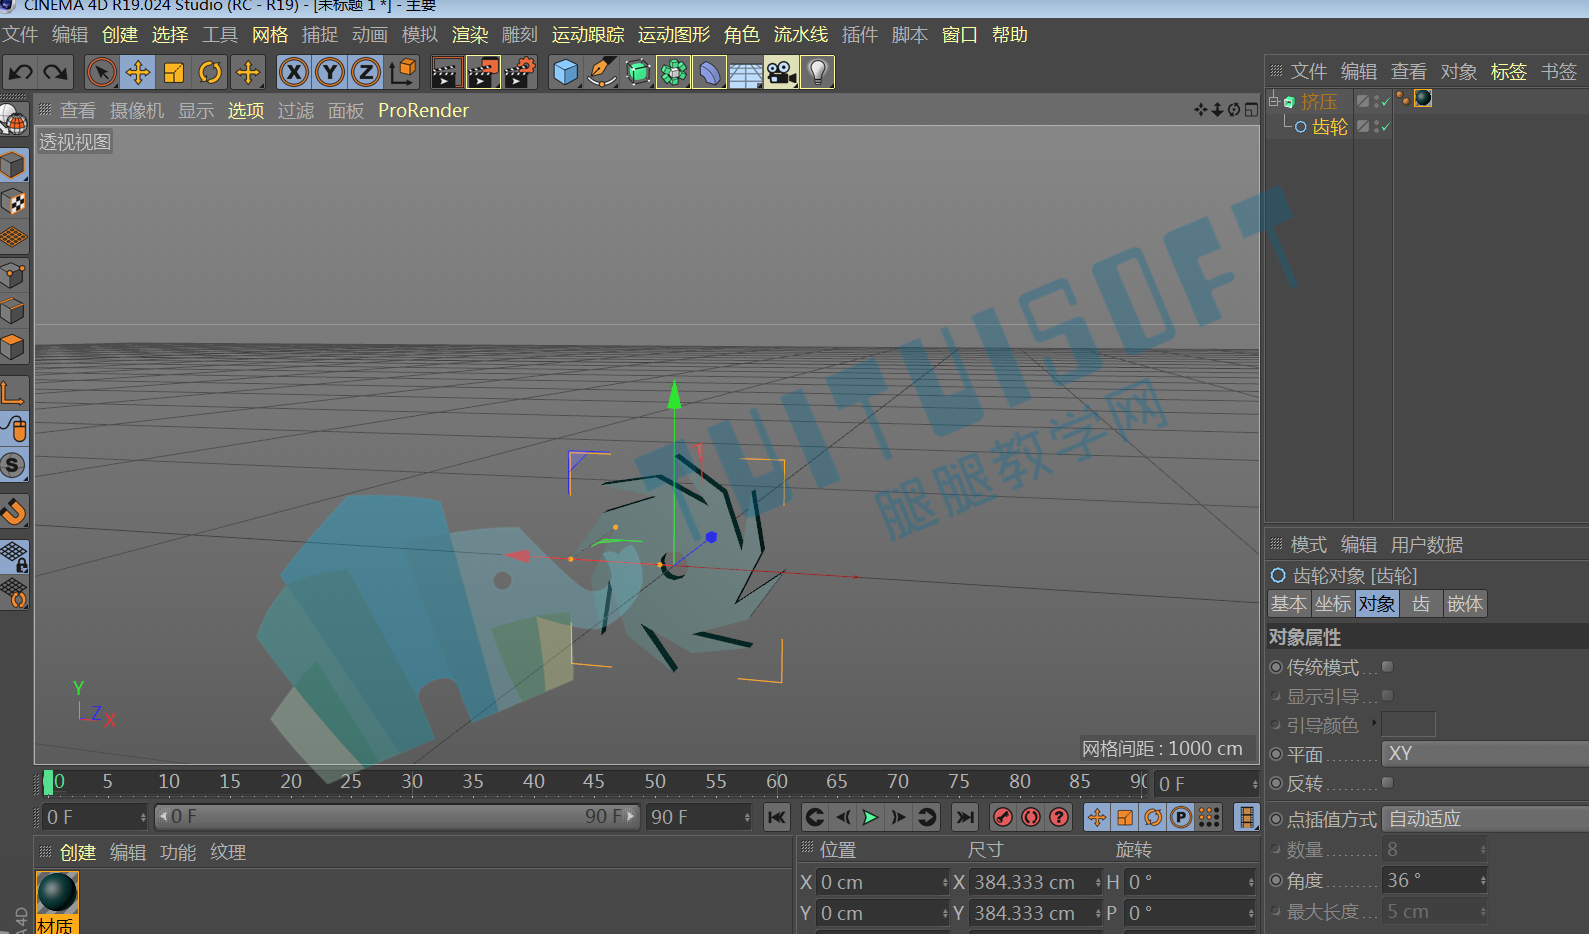
Task: Add a Light object
Action: 818,72
